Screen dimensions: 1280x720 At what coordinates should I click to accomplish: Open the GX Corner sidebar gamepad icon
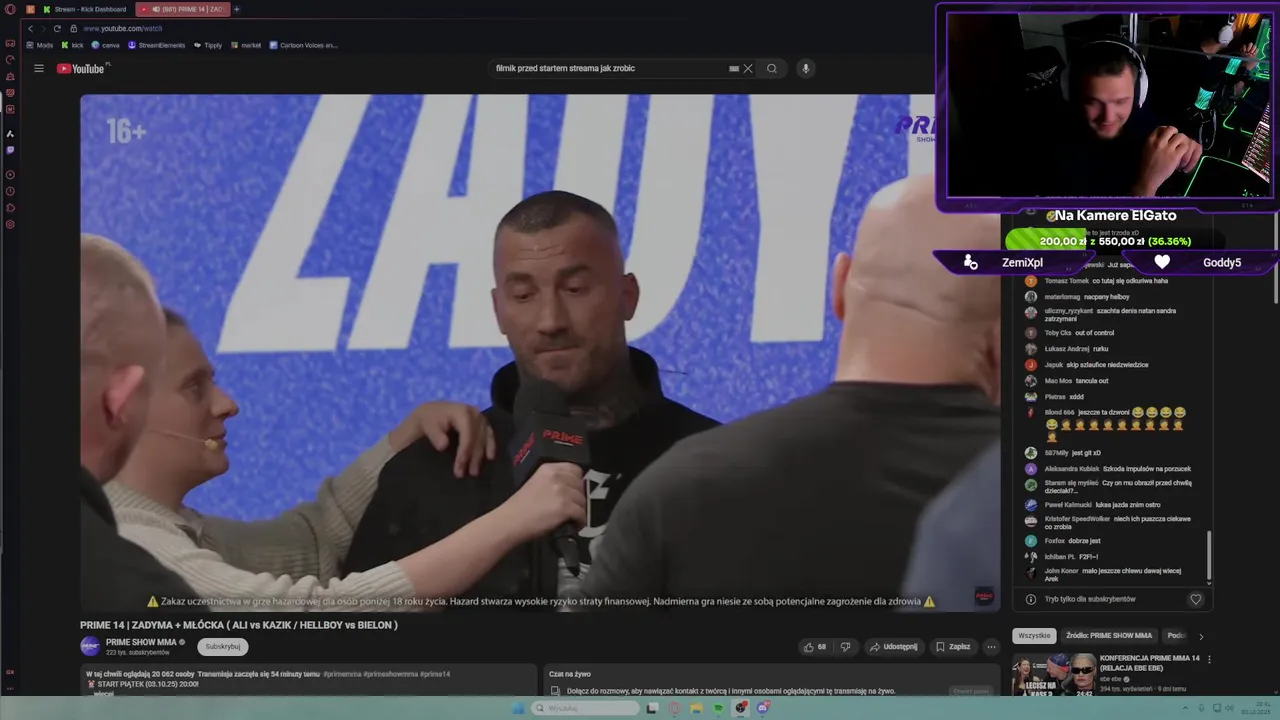[x=10, y=43]
